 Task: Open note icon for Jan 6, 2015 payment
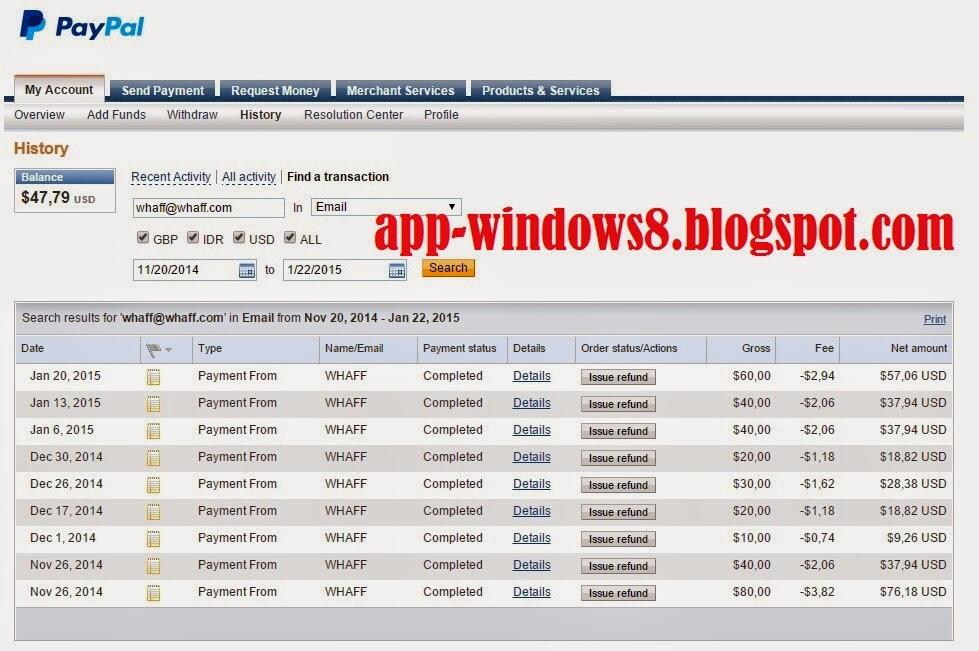coord(153,431)
